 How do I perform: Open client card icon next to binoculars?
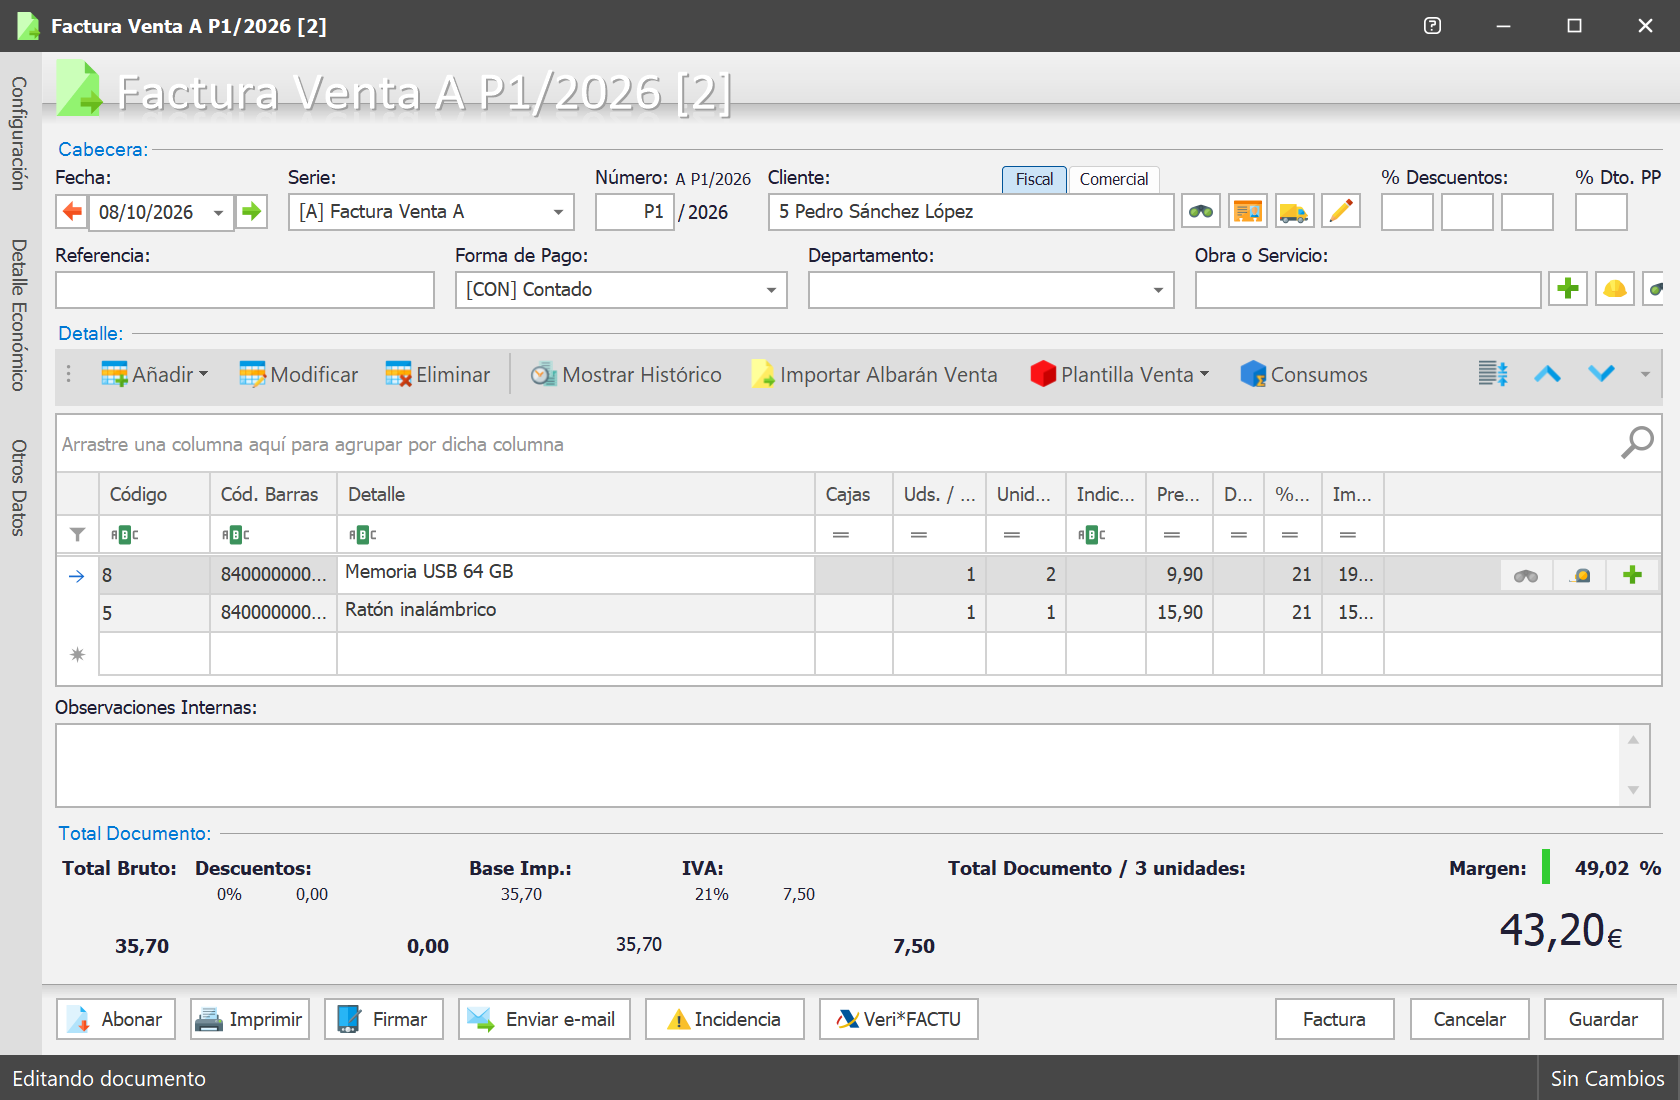point(1248,211)
